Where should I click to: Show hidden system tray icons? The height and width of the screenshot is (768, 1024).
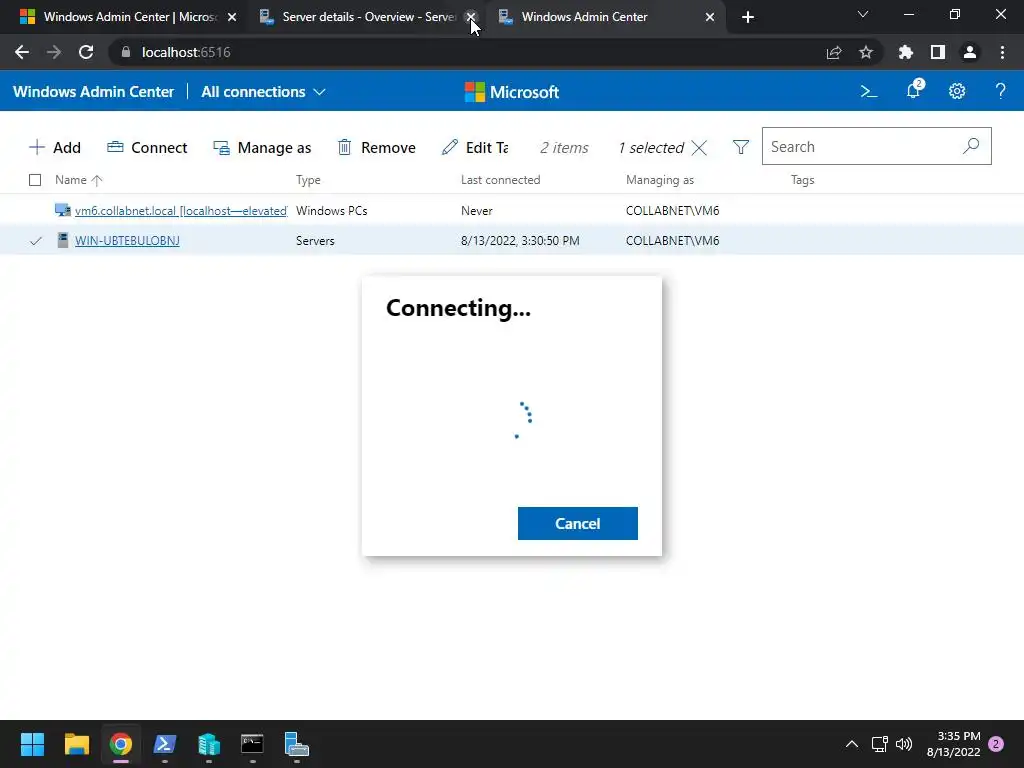click(852, 744)
